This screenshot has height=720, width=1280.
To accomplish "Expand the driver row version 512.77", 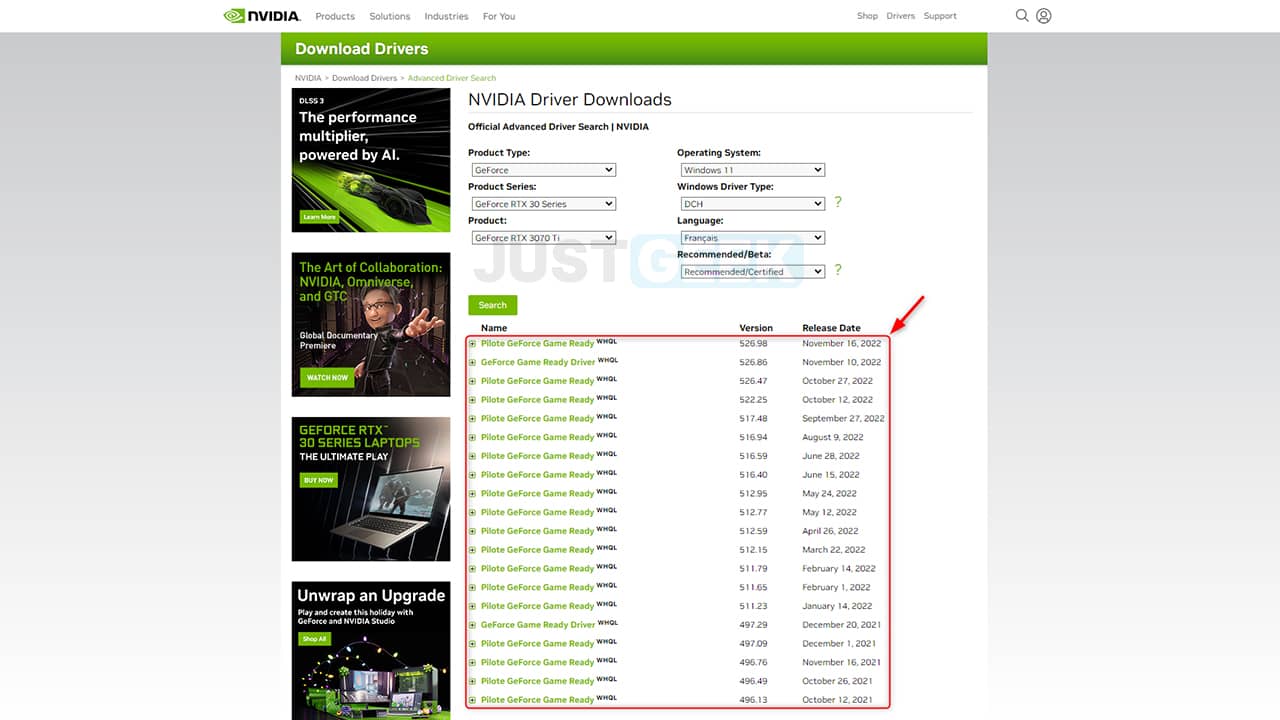I will [473, 513].
